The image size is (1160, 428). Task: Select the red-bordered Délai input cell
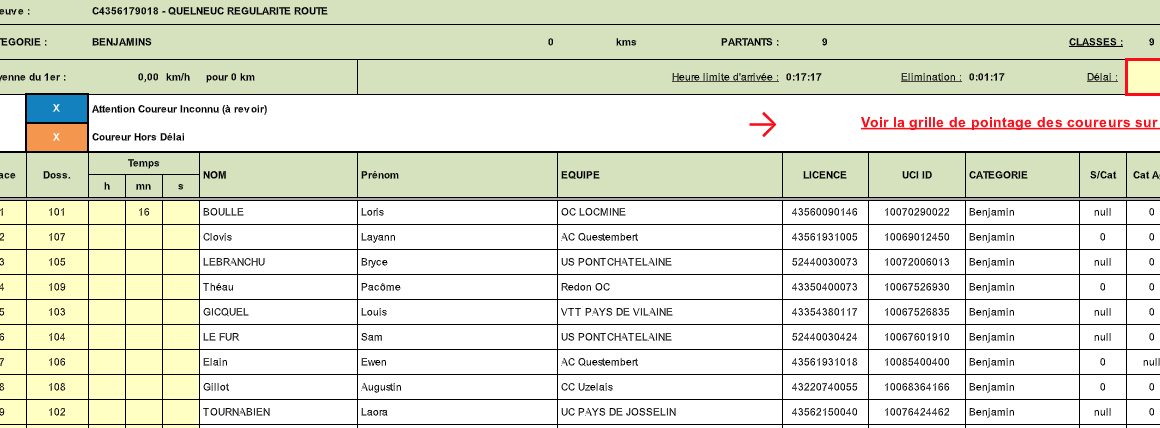point(1143,77)
